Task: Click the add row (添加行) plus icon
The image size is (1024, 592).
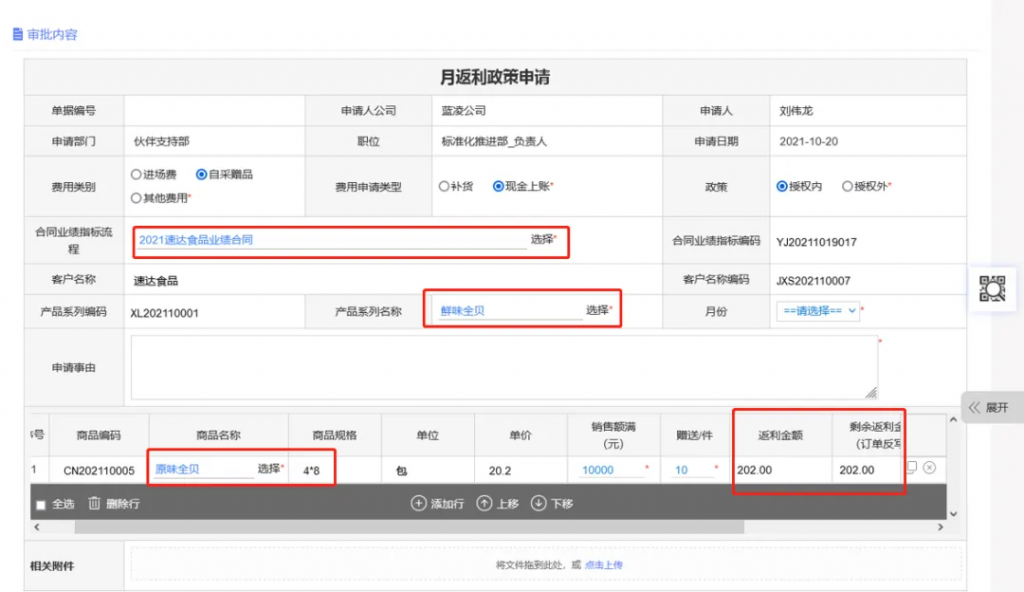Action: click(x=418, y=503)
